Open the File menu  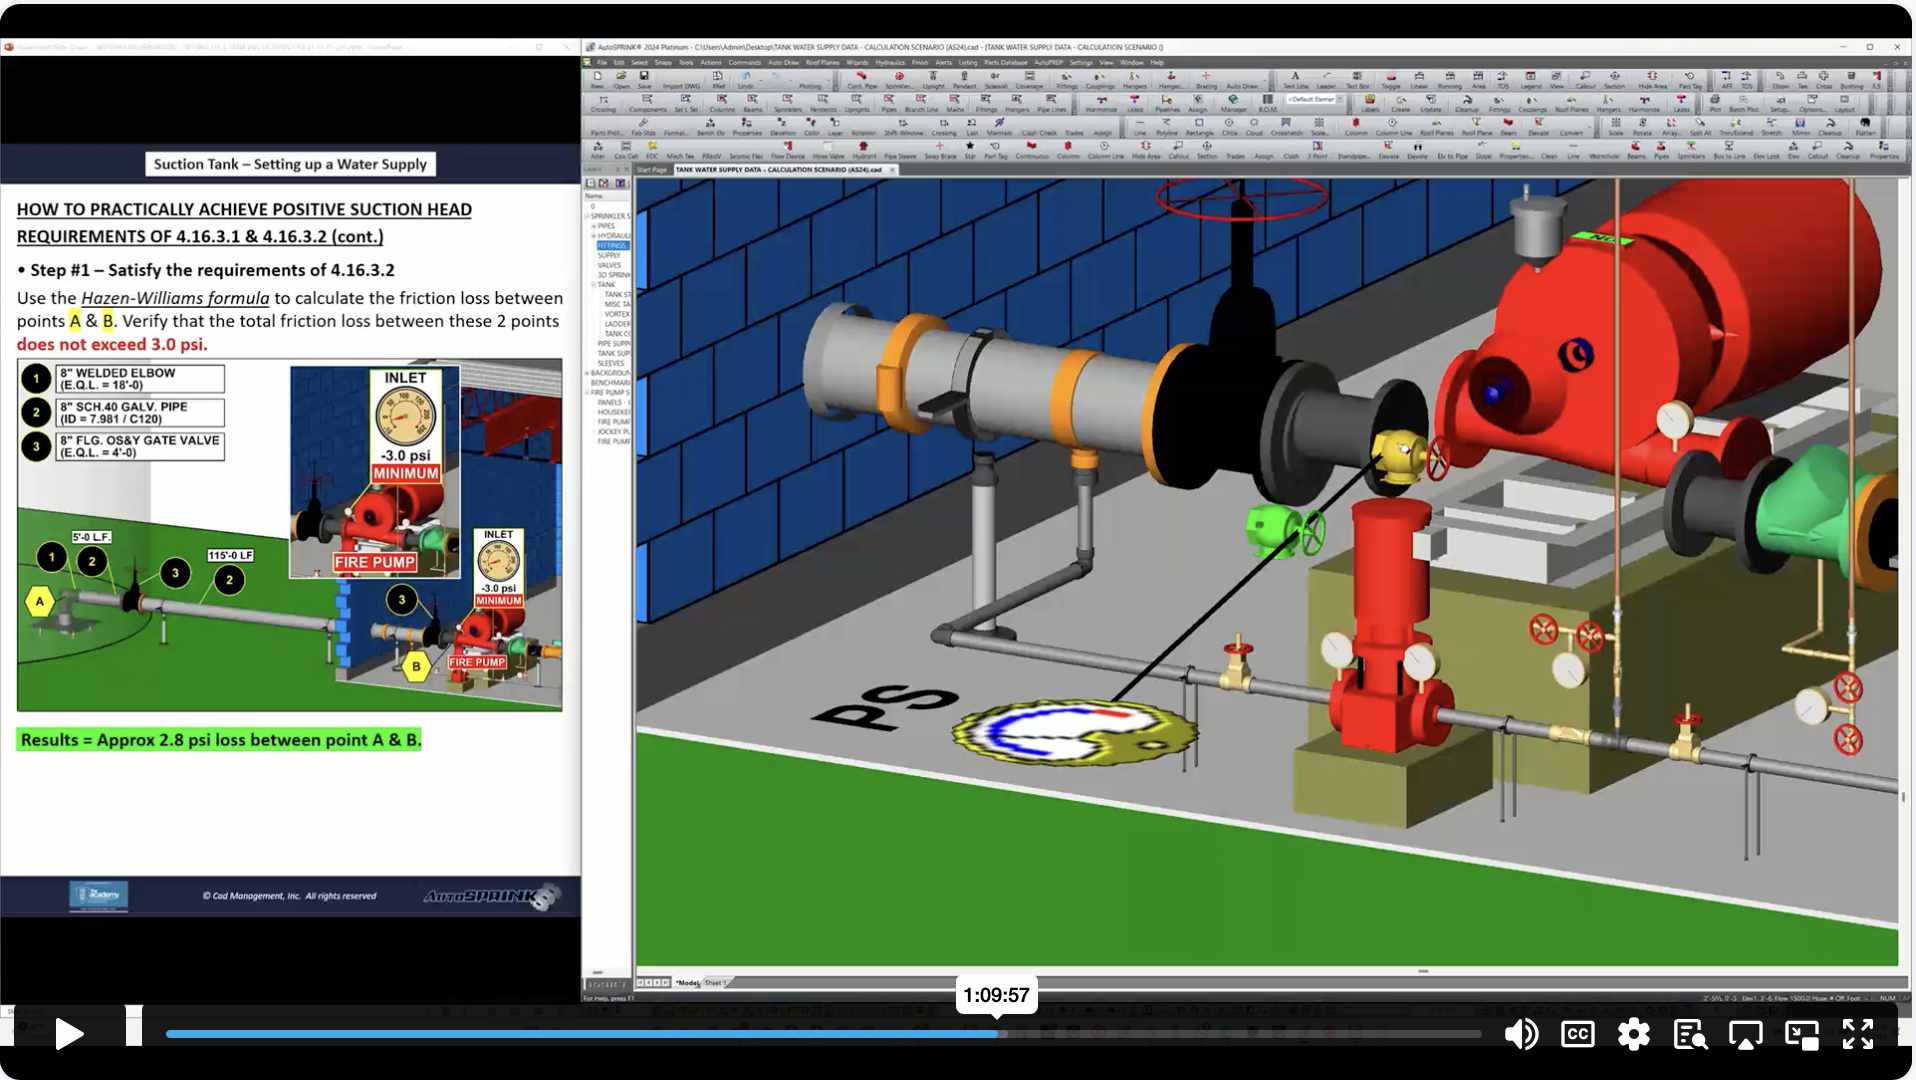tap(602, 62)
